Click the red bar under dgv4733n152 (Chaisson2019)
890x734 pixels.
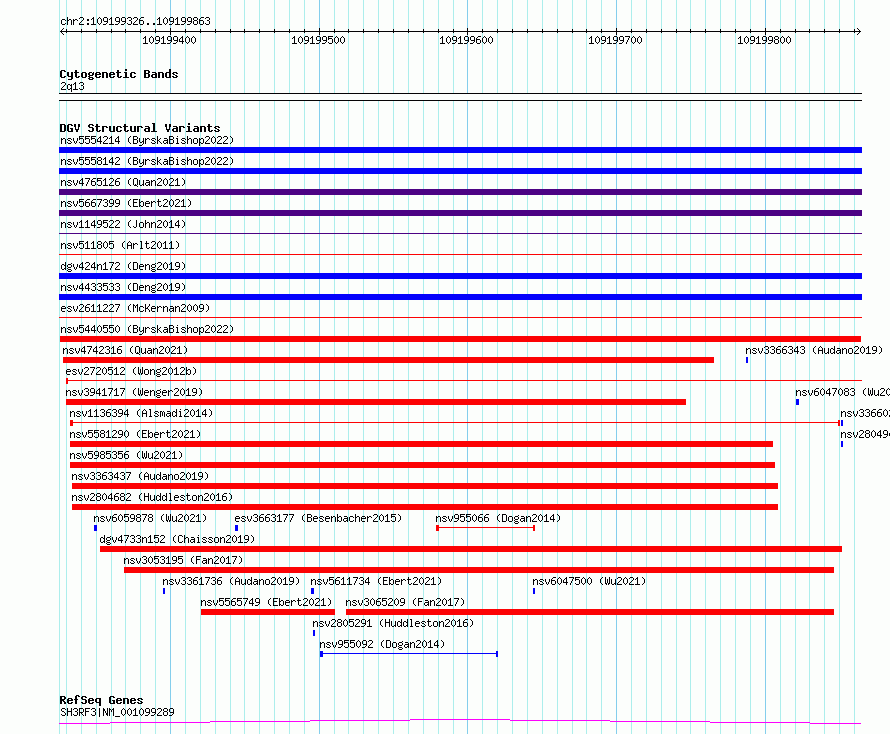(x=471, y=549)
